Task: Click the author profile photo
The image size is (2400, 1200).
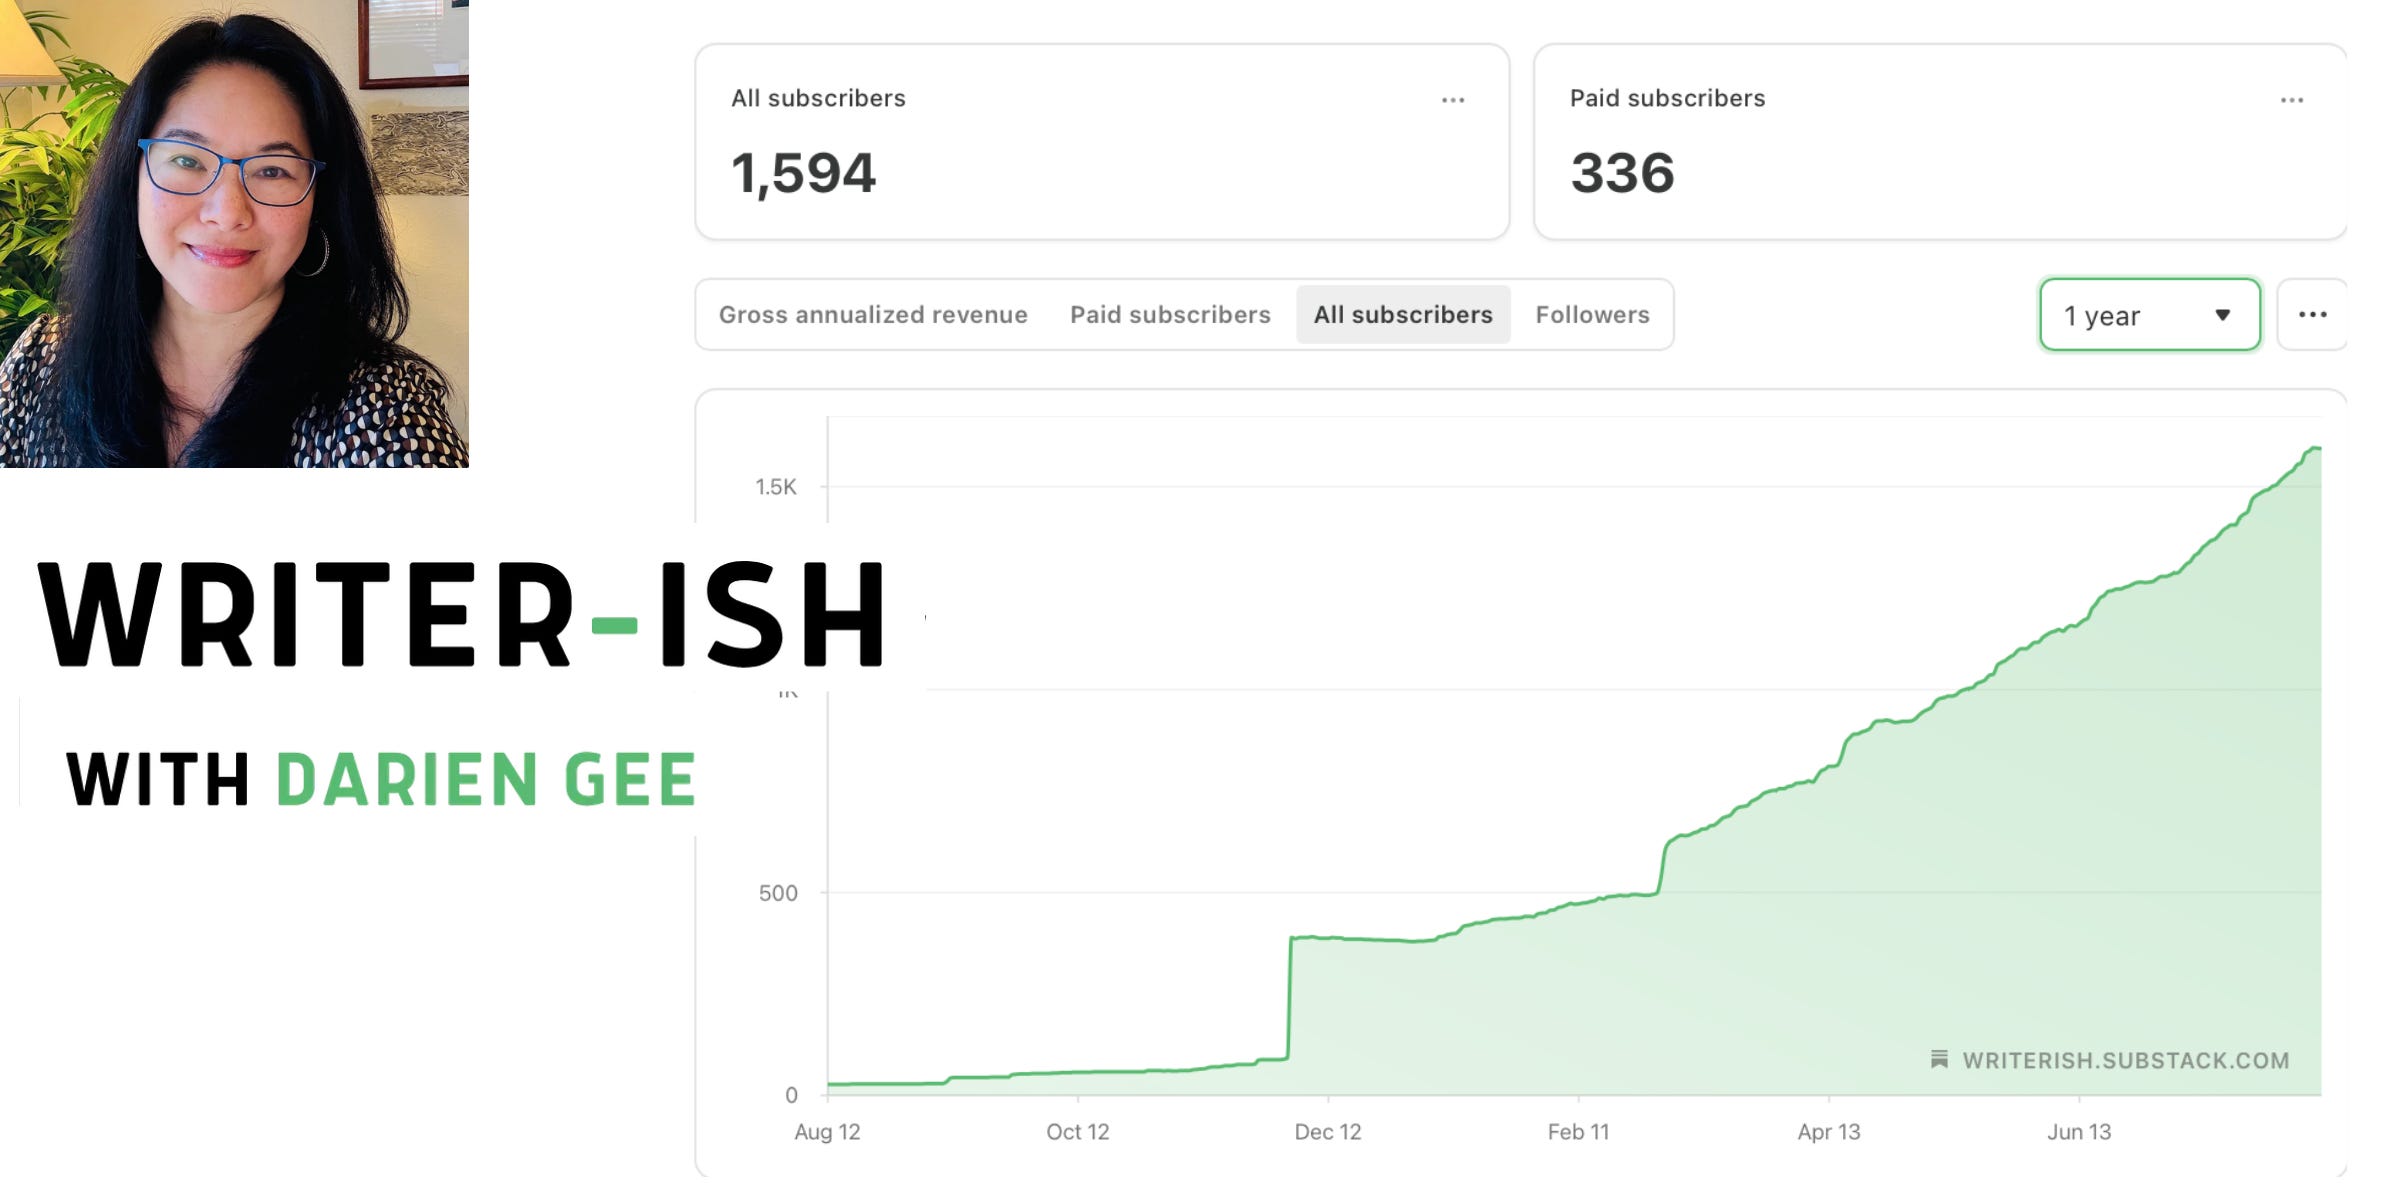Action: click(234, 233)
